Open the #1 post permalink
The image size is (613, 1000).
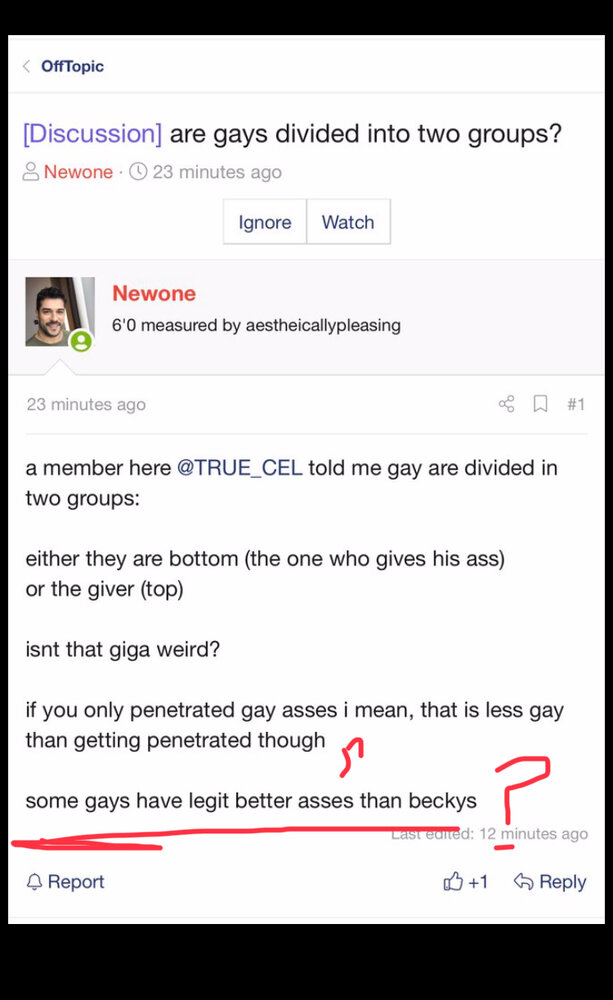point(576,404)
